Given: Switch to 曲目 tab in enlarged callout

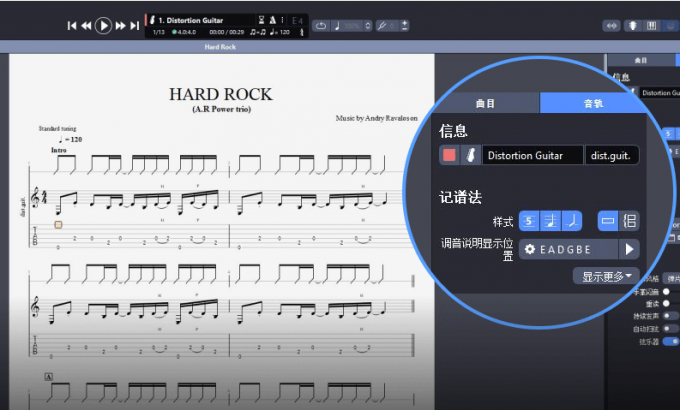Looking at the screenshot, I should pyautogui.click(x=485, y=103).
